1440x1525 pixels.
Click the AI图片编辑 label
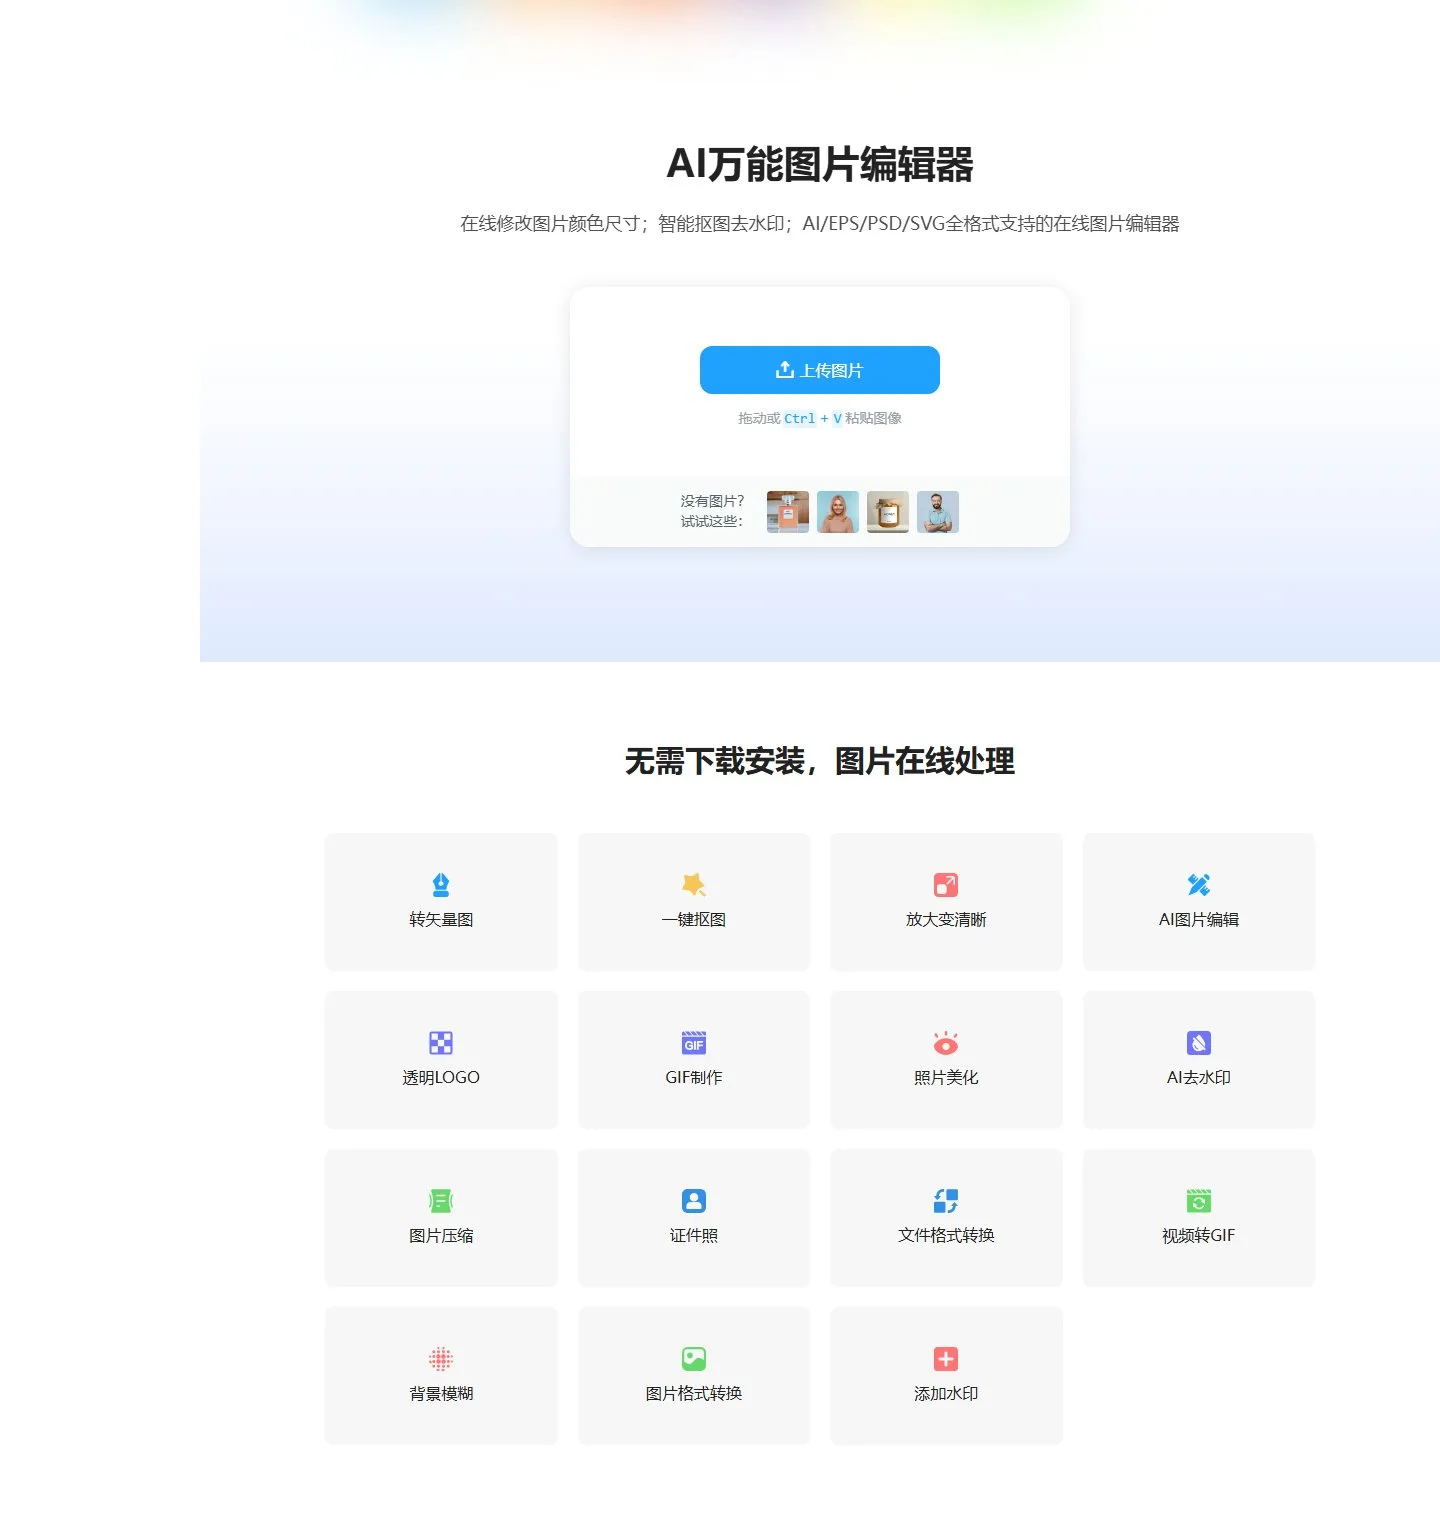[x=1199, y=920]
